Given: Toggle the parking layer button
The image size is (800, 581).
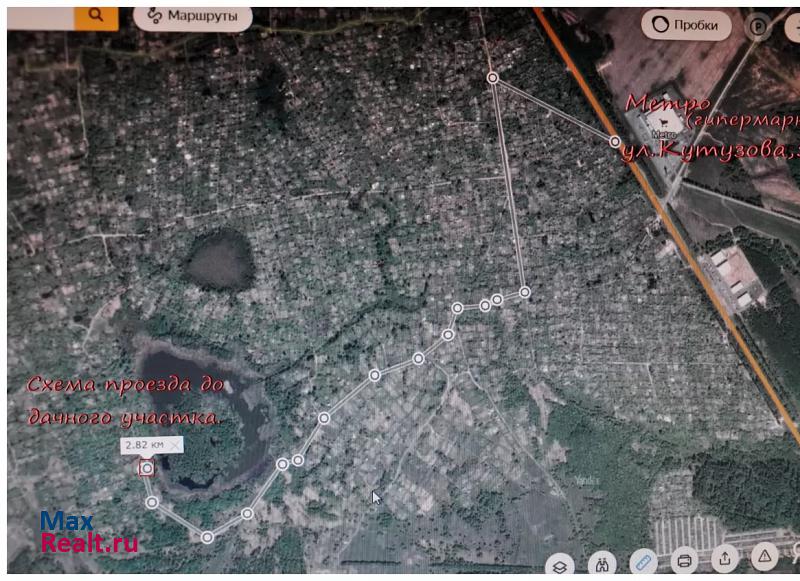Looking at the screenshot, I should (759, 27).
